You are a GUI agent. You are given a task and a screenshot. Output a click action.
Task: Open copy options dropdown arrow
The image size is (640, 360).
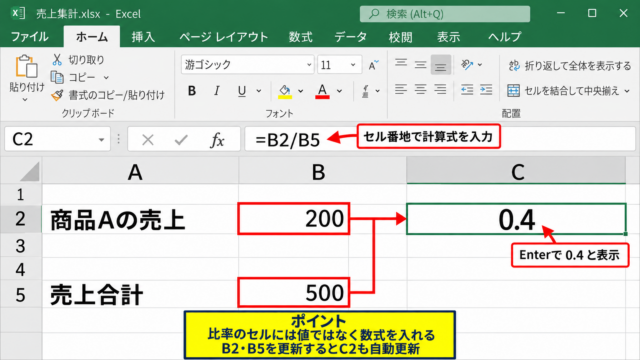pos(106,77)
